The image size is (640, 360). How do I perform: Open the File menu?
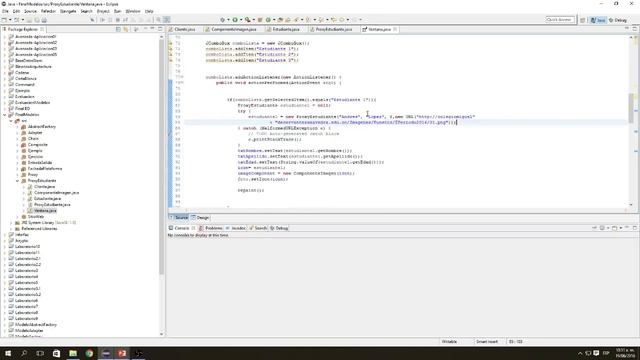[5, 11]
